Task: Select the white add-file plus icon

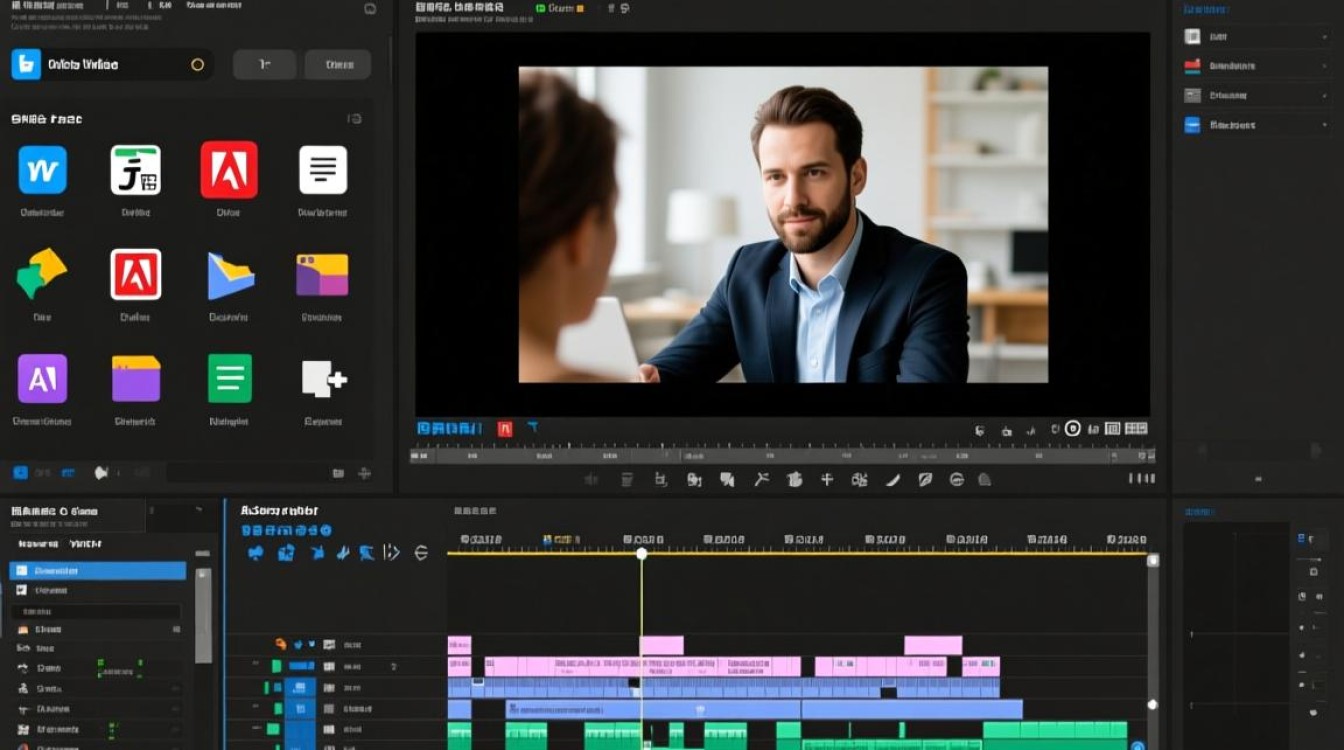Action: 323,380
